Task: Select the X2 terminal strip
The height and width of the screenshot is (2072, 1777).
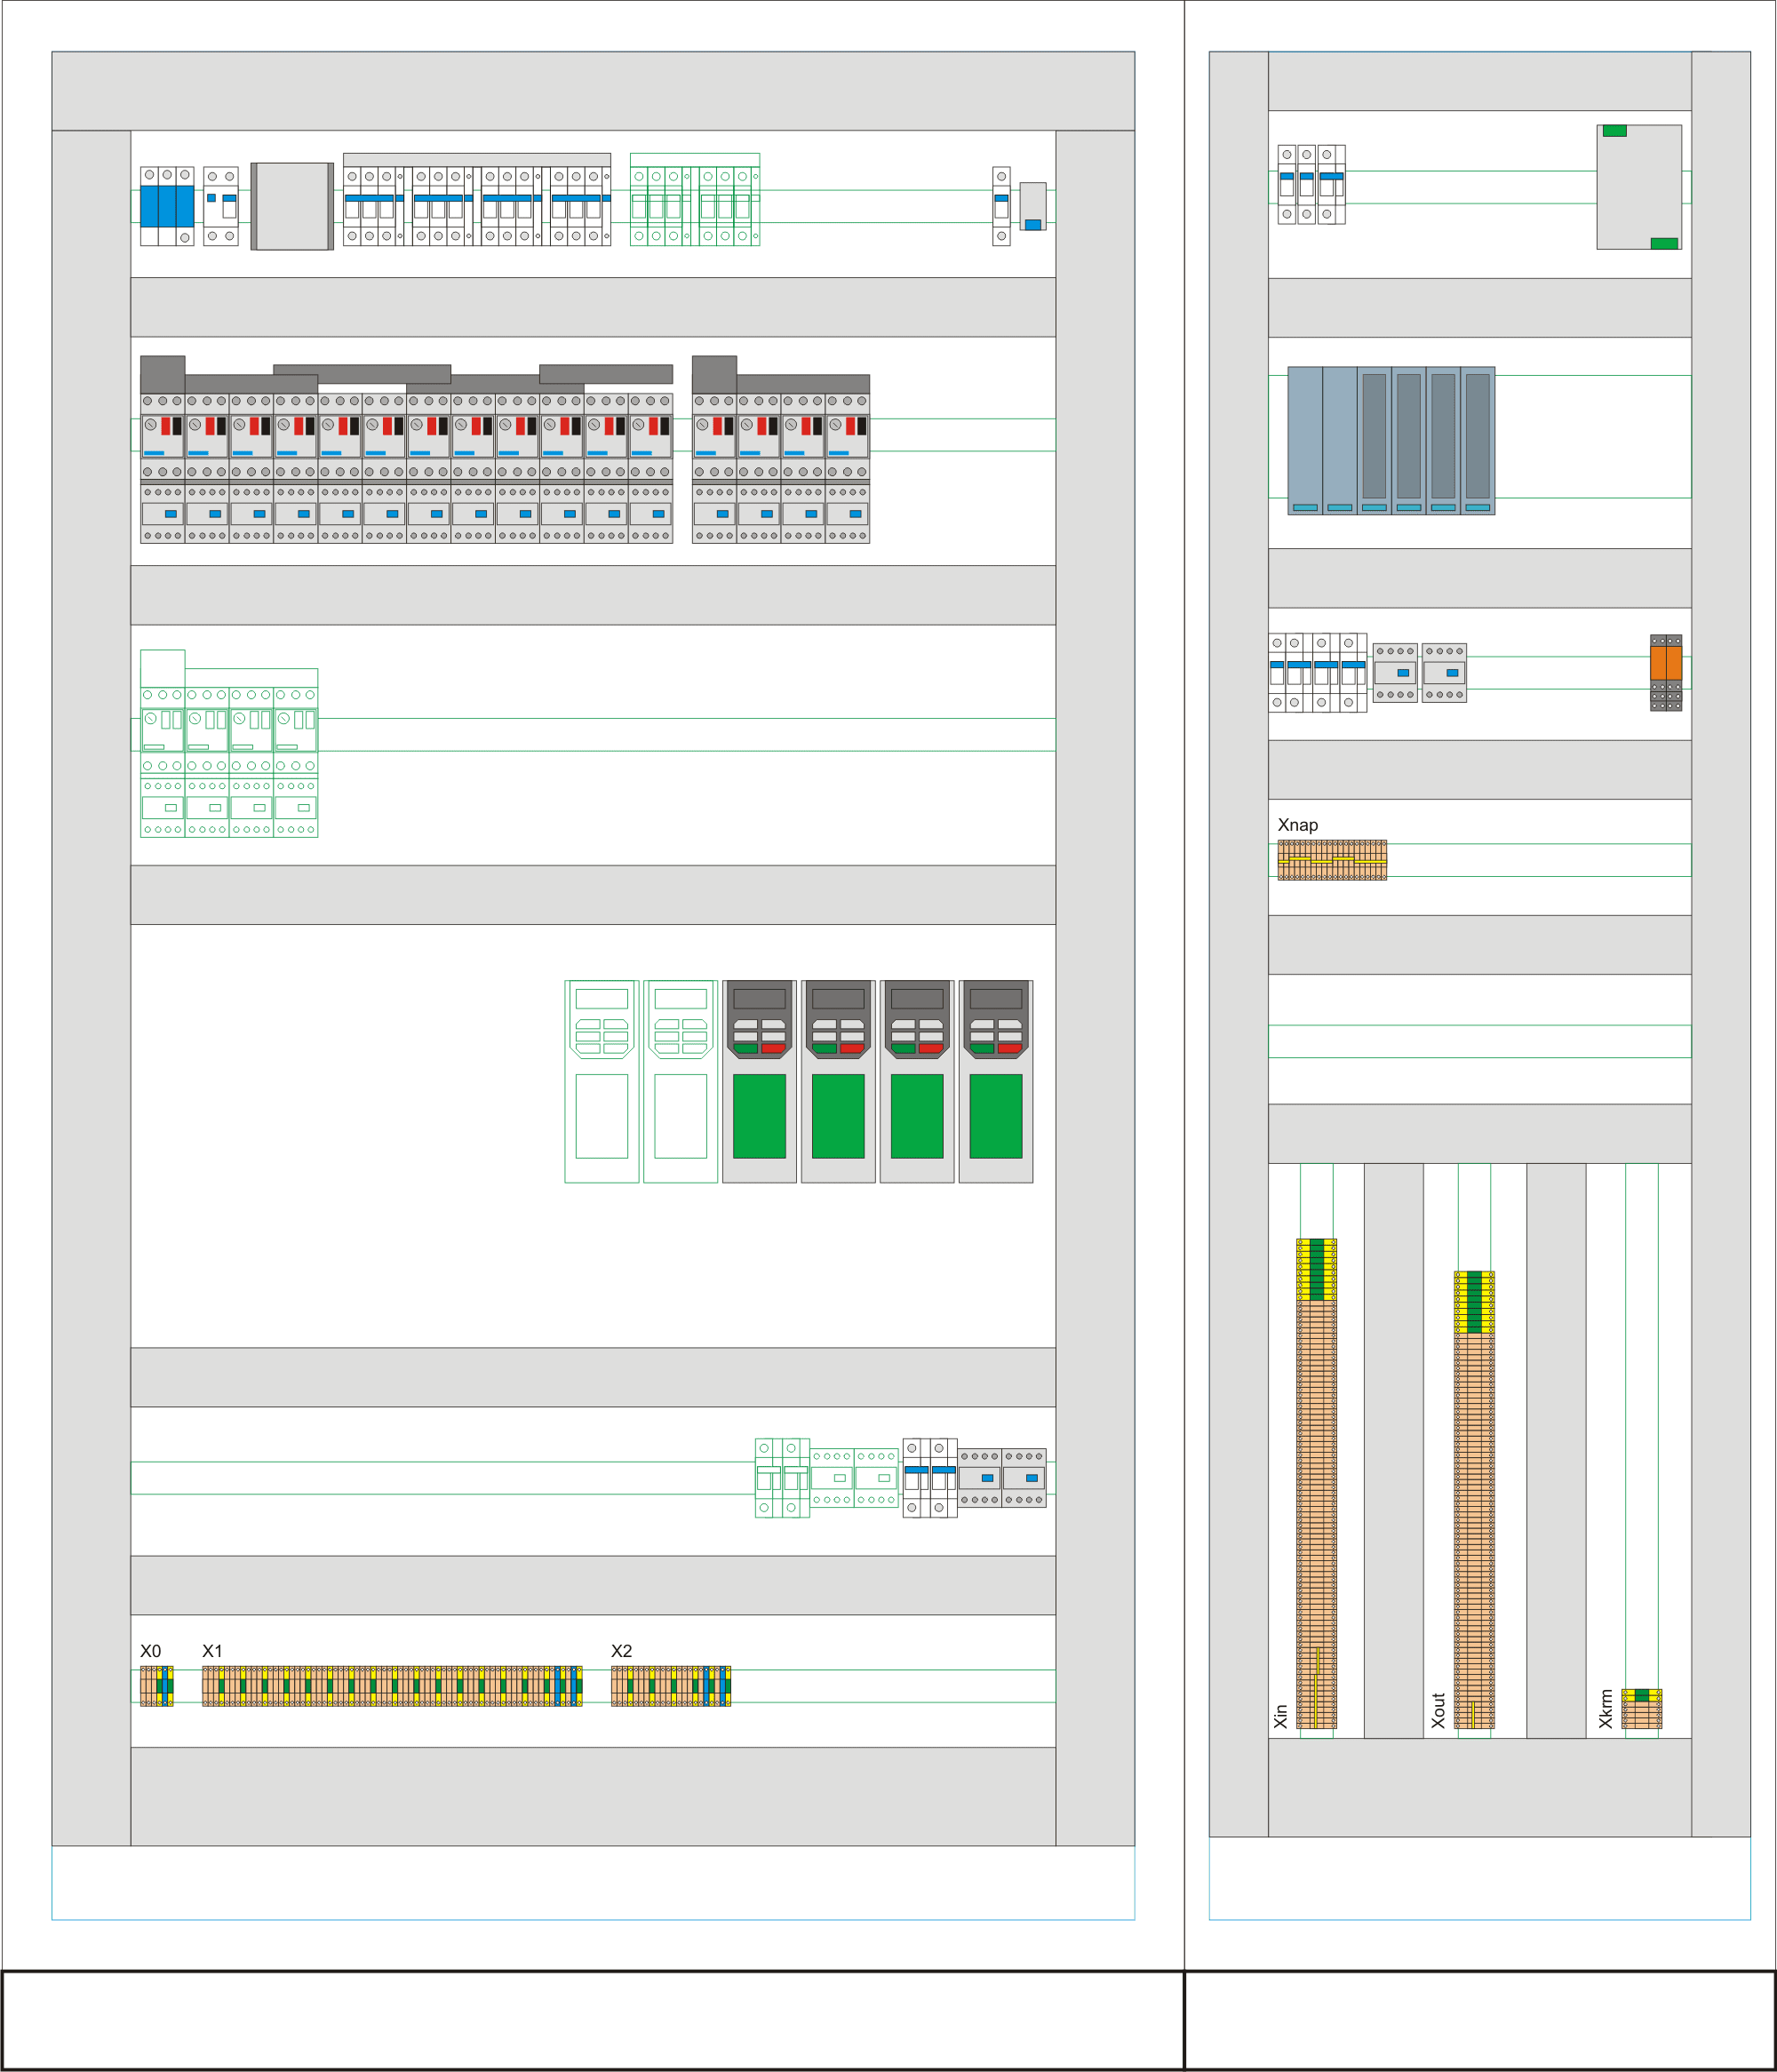Action: (670, 1685)
